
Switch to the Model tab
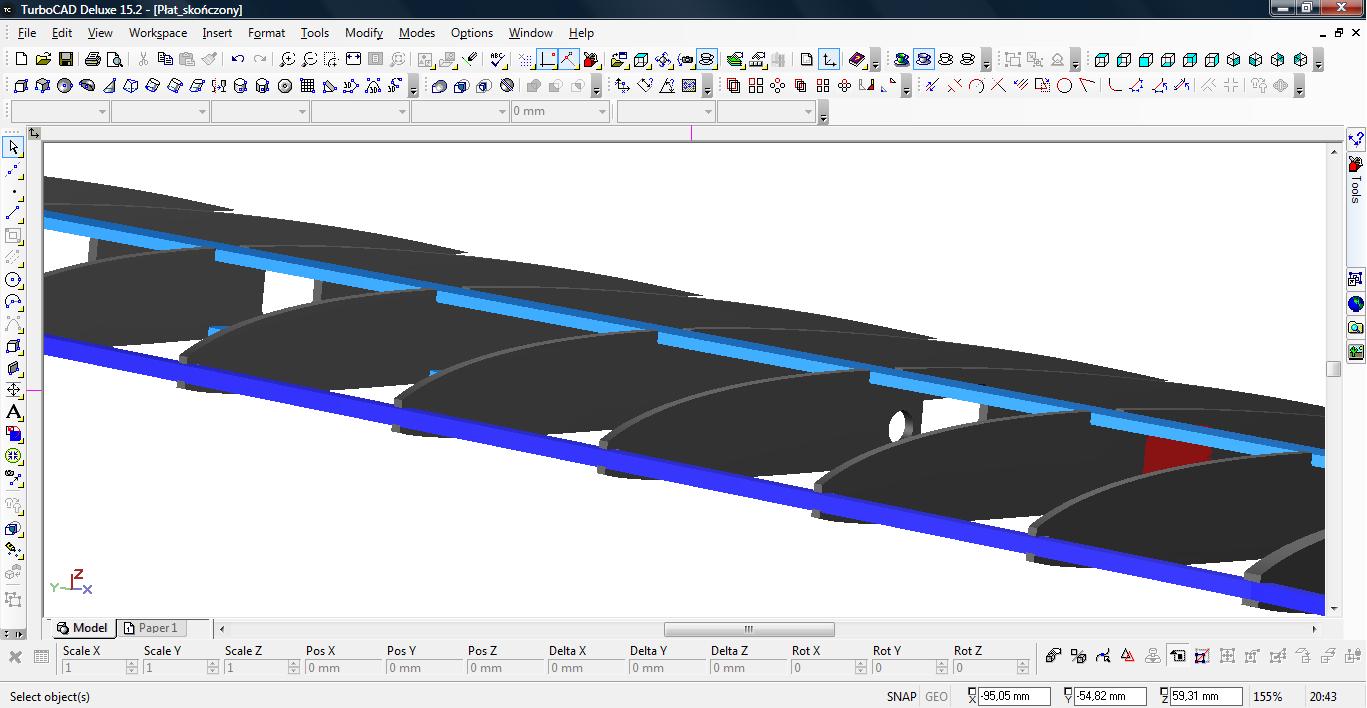tap(82, 628)
